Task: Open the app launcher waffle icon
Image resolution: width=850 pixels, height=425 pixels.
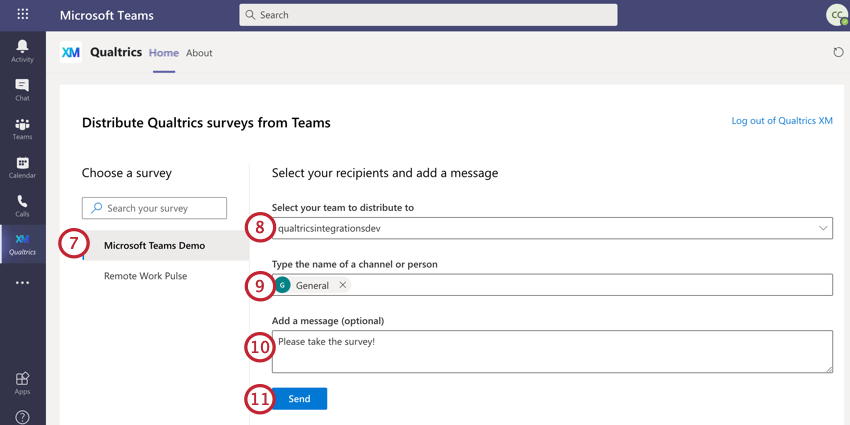Action: pos(23,14)
